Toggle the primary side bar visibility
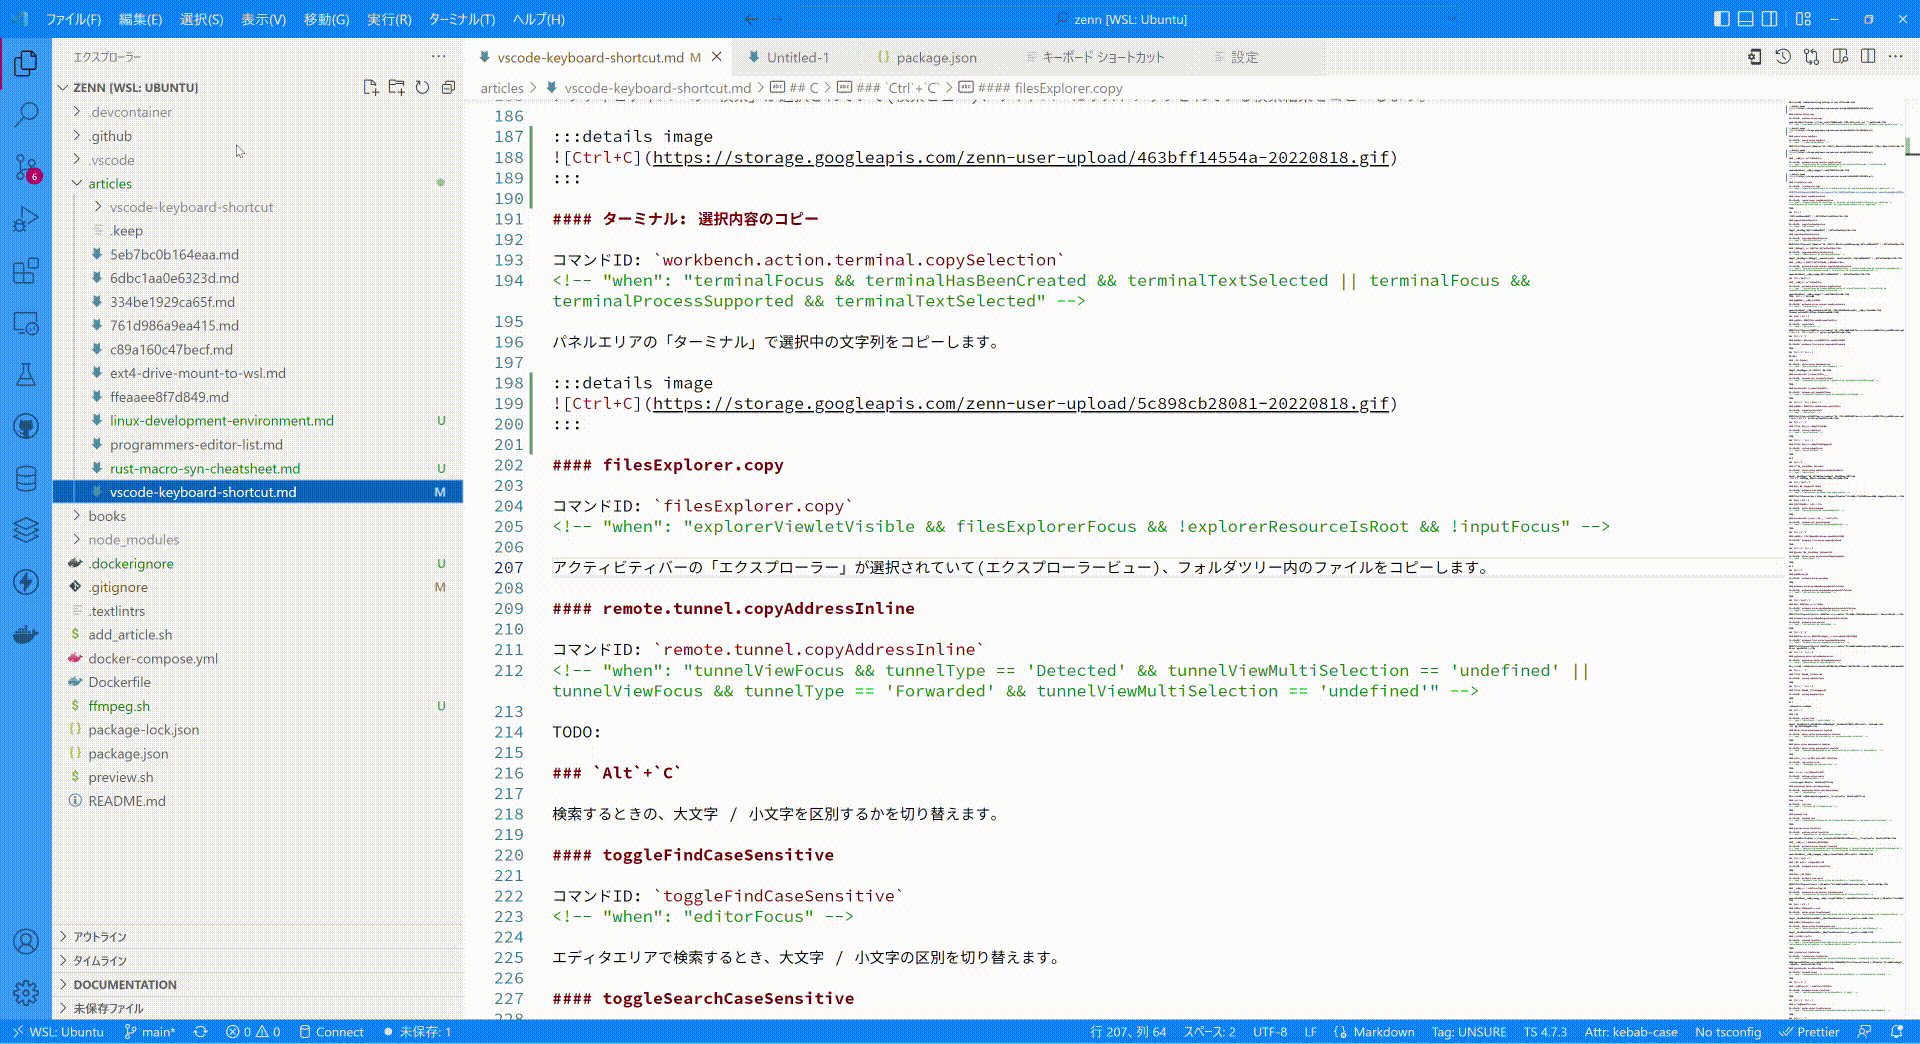The image size is (1920, 1044). [1721, 19]
